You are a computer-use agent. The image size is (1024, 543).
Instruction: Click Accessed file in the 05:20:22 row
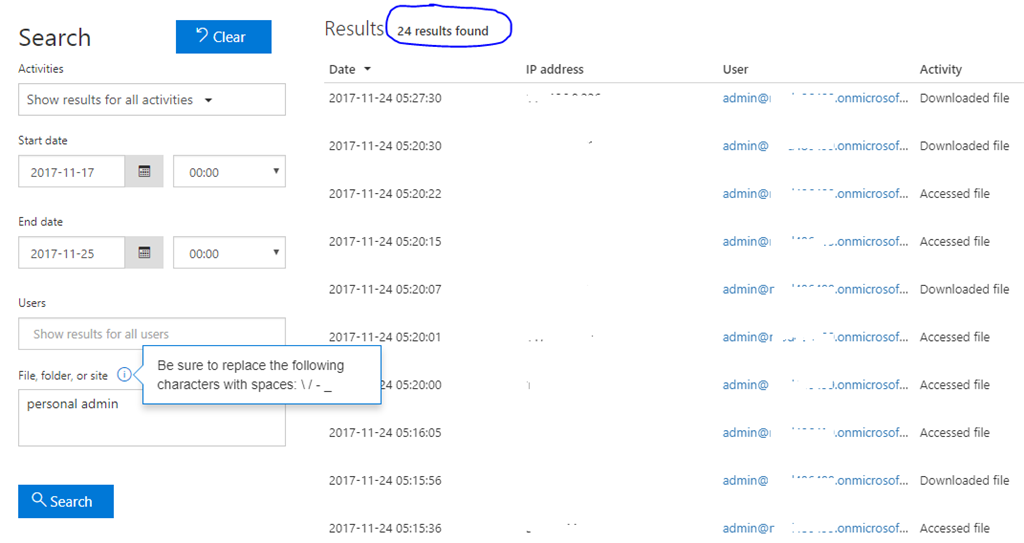coord(954,193)
